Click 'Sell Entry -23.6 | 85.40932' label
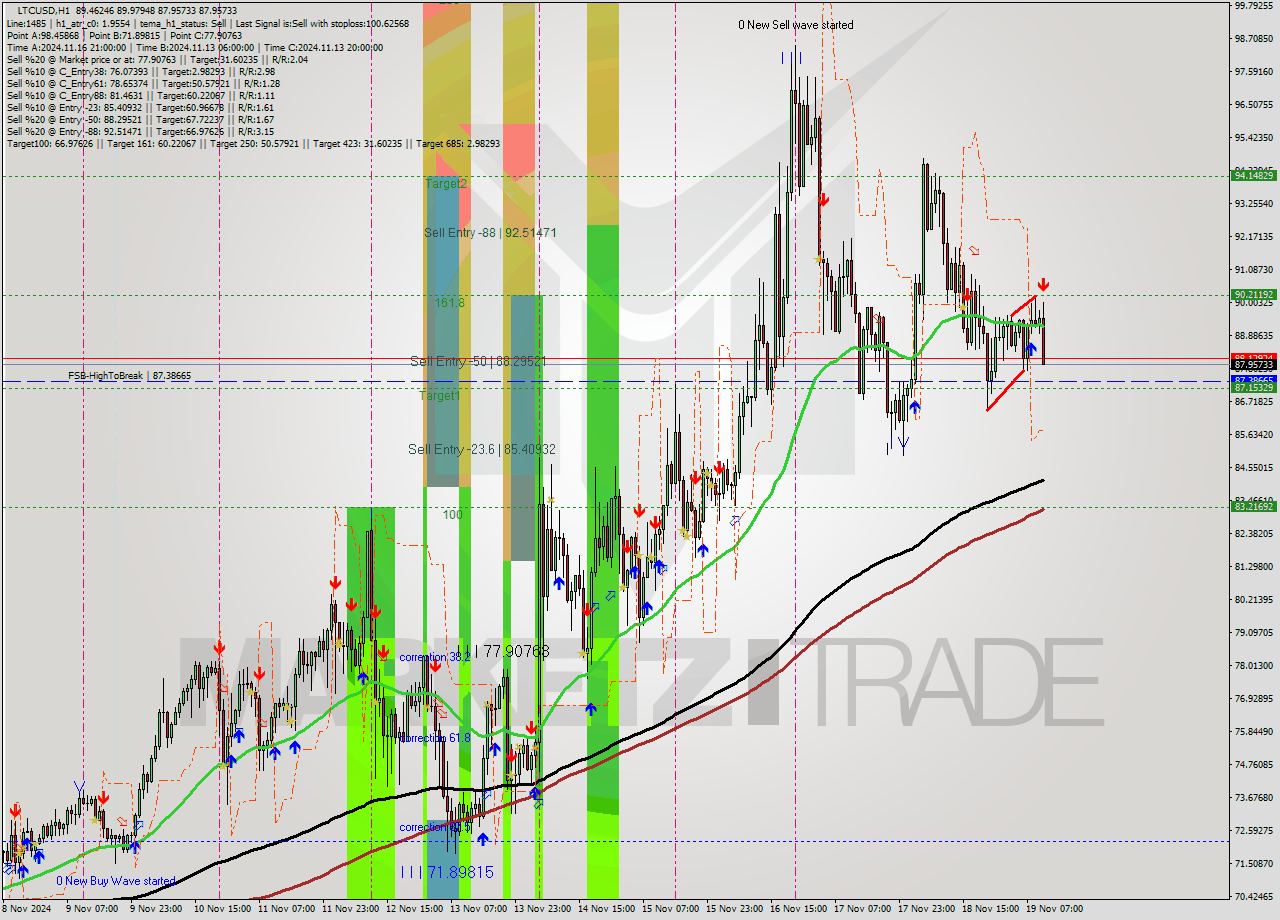 point(481,450)
